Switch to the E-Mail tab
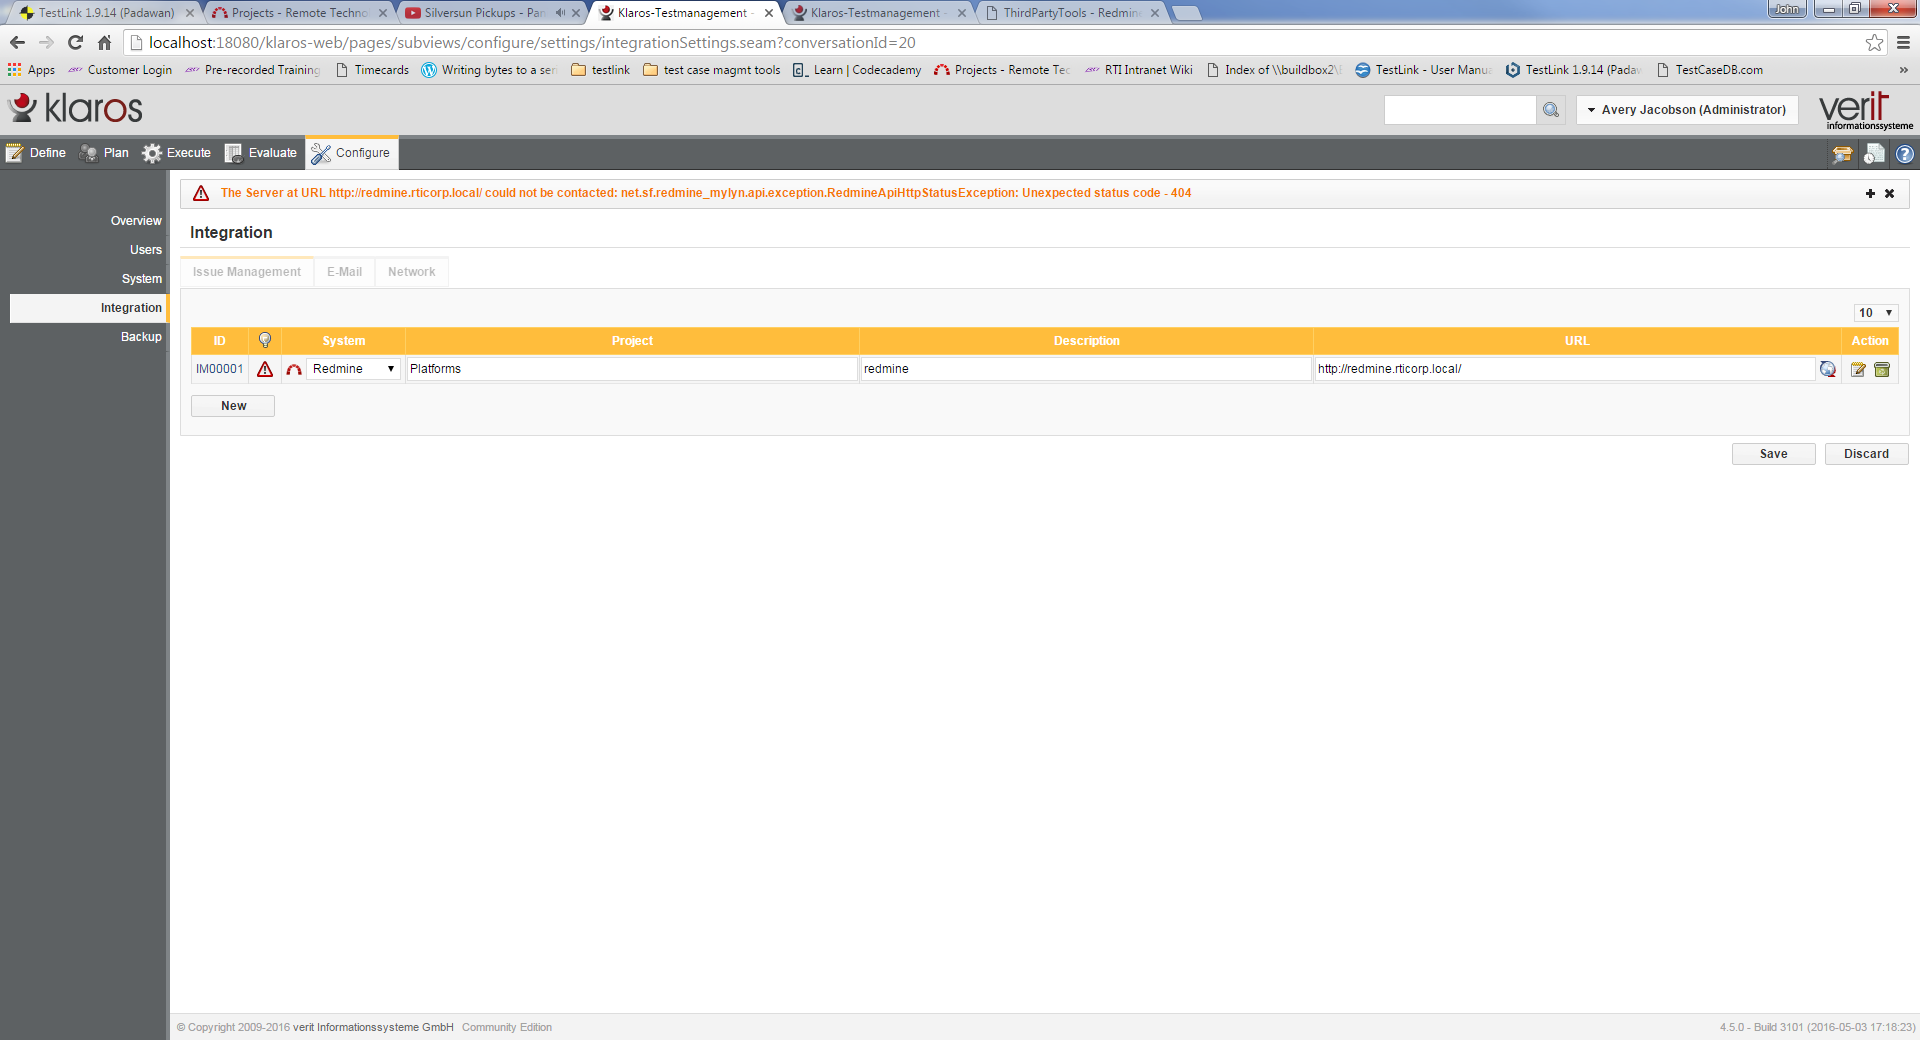The image size is (1920, 1040). coord(344,272)
